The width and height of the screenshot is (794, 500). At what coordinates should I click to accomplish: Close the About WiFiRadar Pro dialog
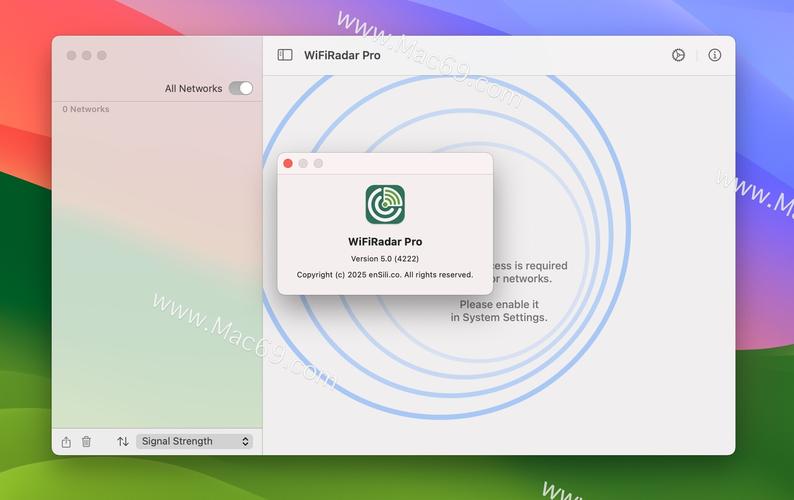click(x=288, y=163)
